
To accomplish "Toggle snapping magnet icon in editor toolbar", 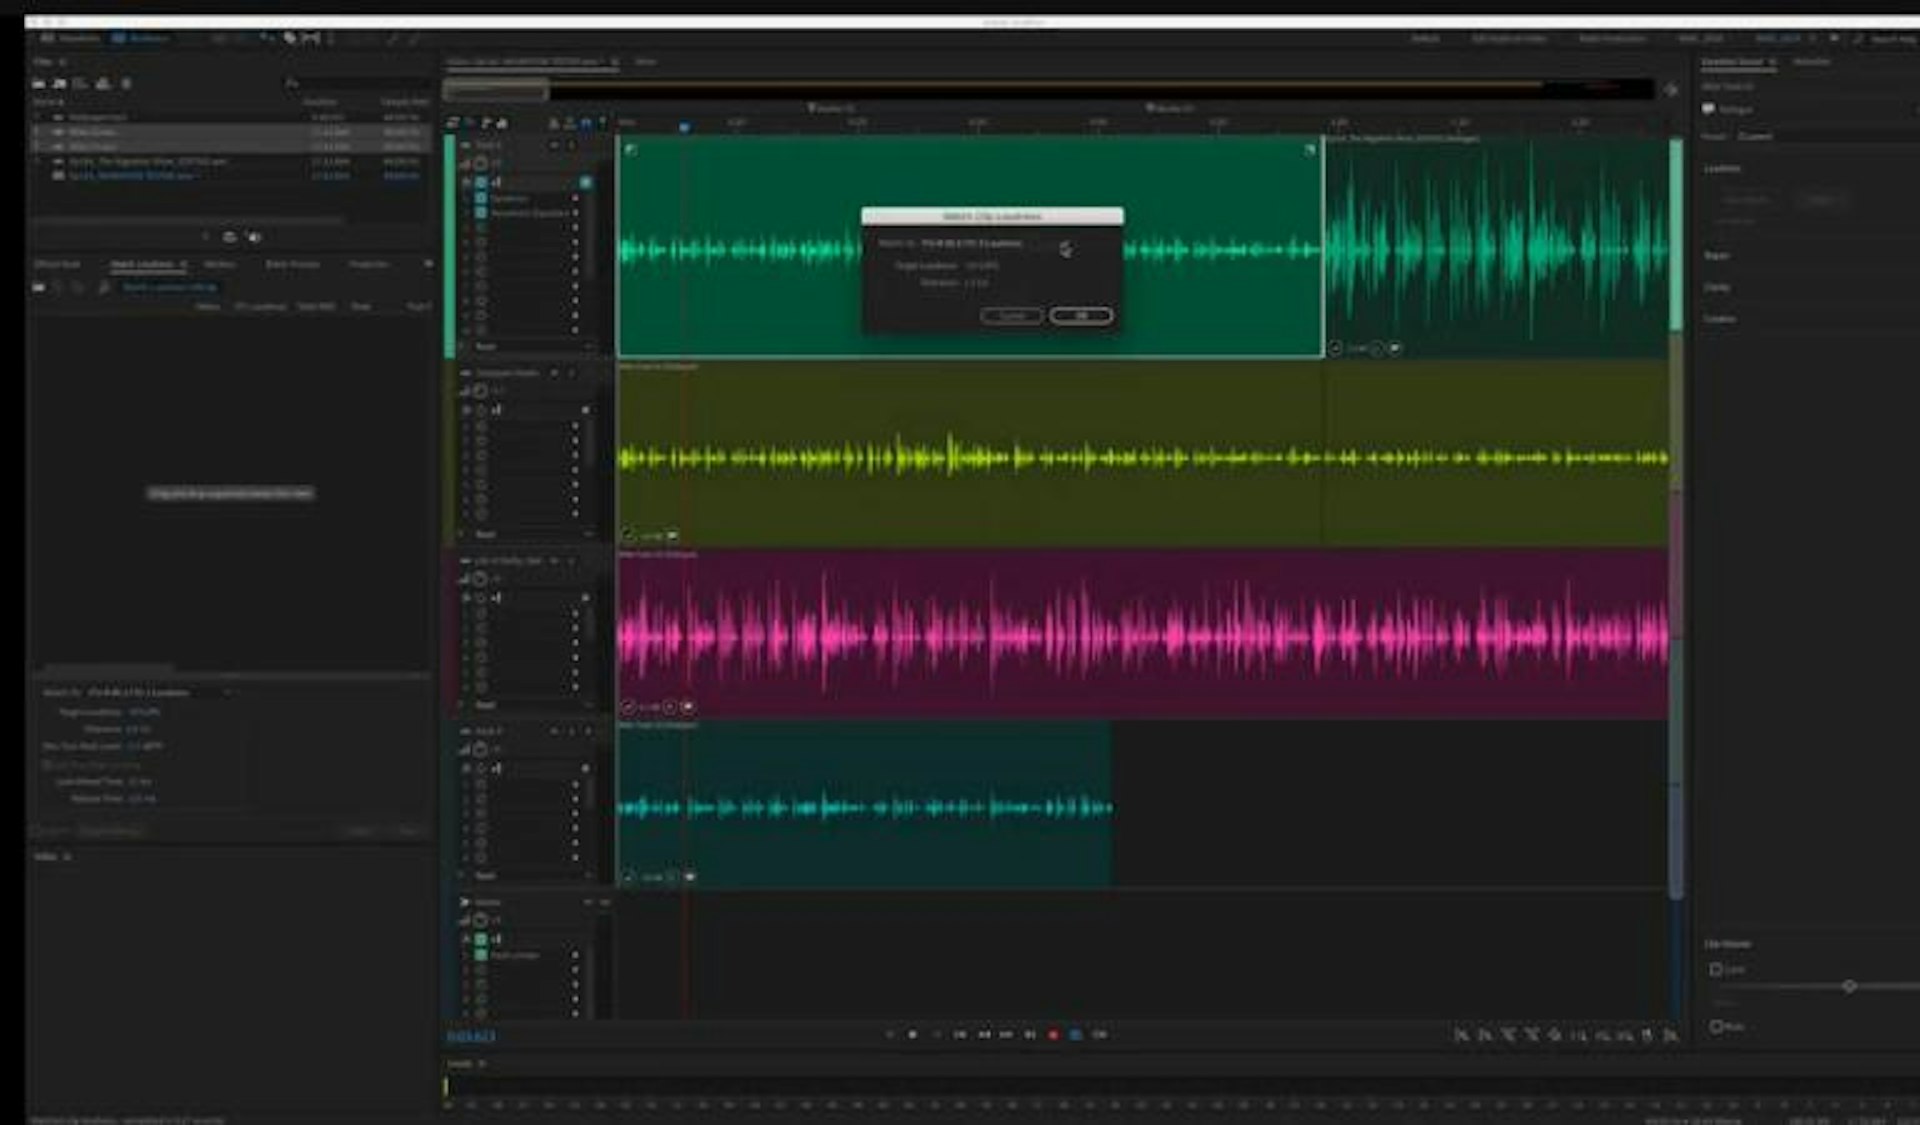I will (x=586, y=123).
